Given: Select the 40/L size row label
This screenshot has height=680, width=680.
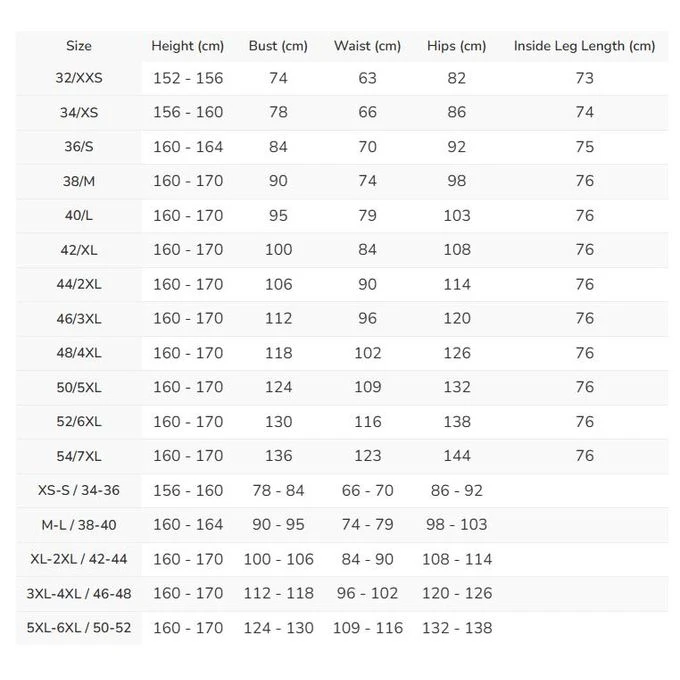Looking at the screenshot, I should click(x=79, y=216).
